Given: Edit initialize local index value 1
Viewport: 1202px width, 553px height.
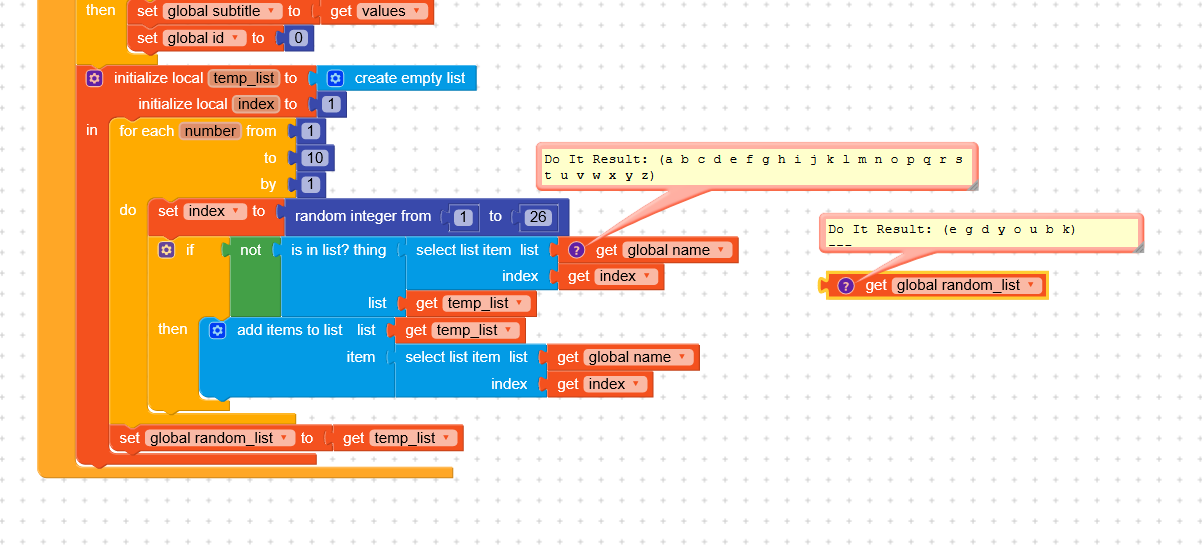Looking at the screenshot, I should (x=331, y=104).
